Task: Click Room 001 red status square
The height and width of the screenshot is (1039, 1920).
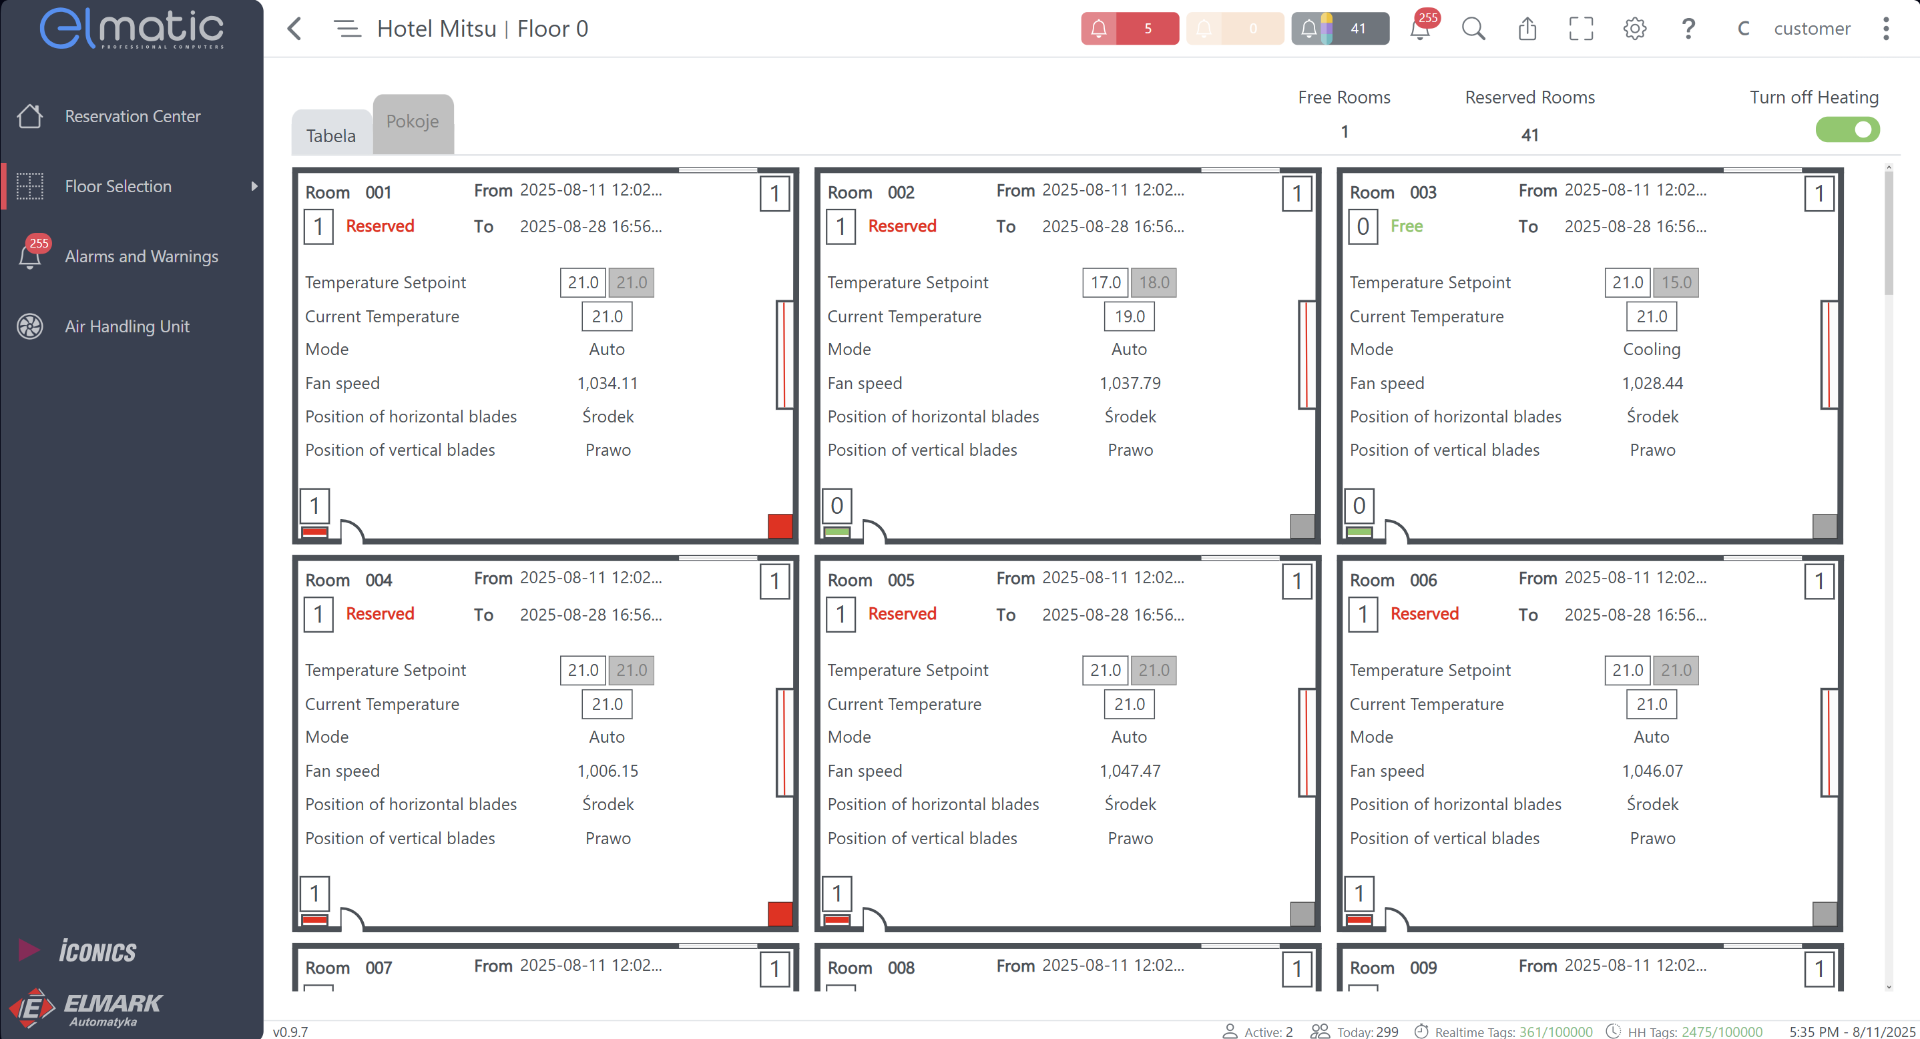Action: pos(780,526)
